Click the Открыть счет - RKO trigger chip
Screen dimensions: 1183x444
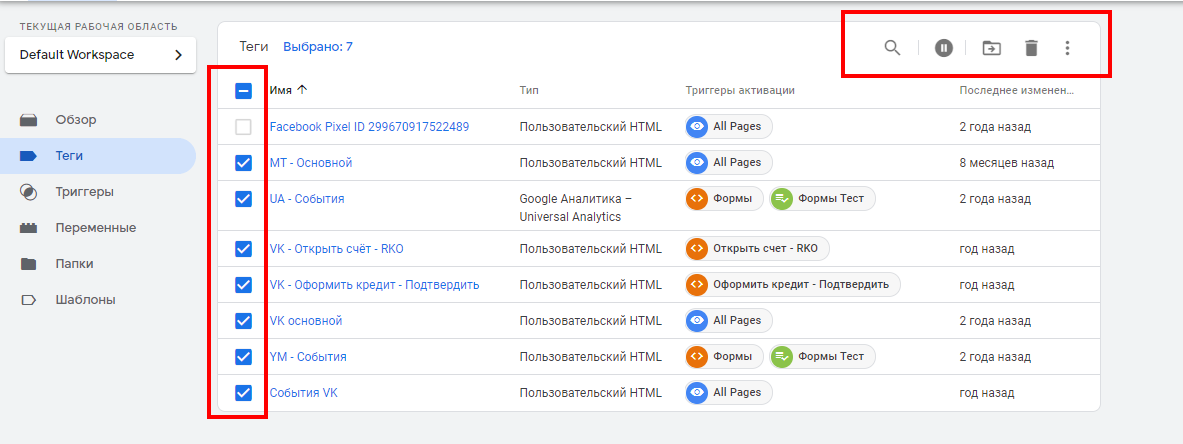click(757, 249)
